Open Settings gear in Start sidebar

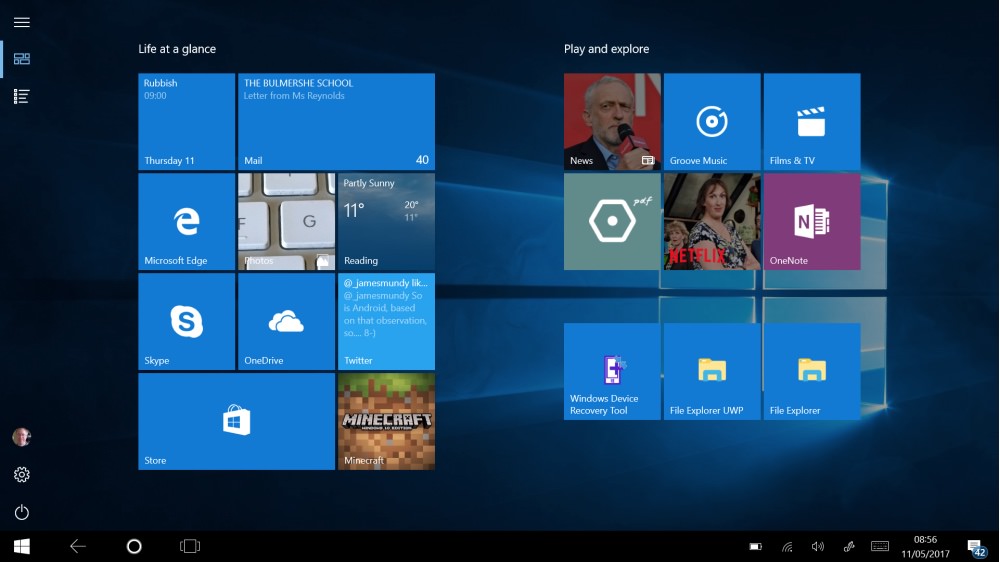(x=22, y=475)
